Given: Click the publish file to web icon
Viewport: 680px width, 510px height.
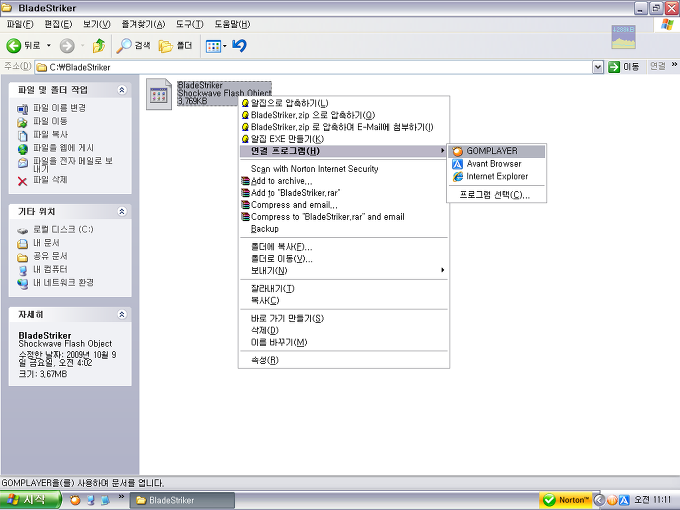Looking at the screenshot, I should 23,149.
